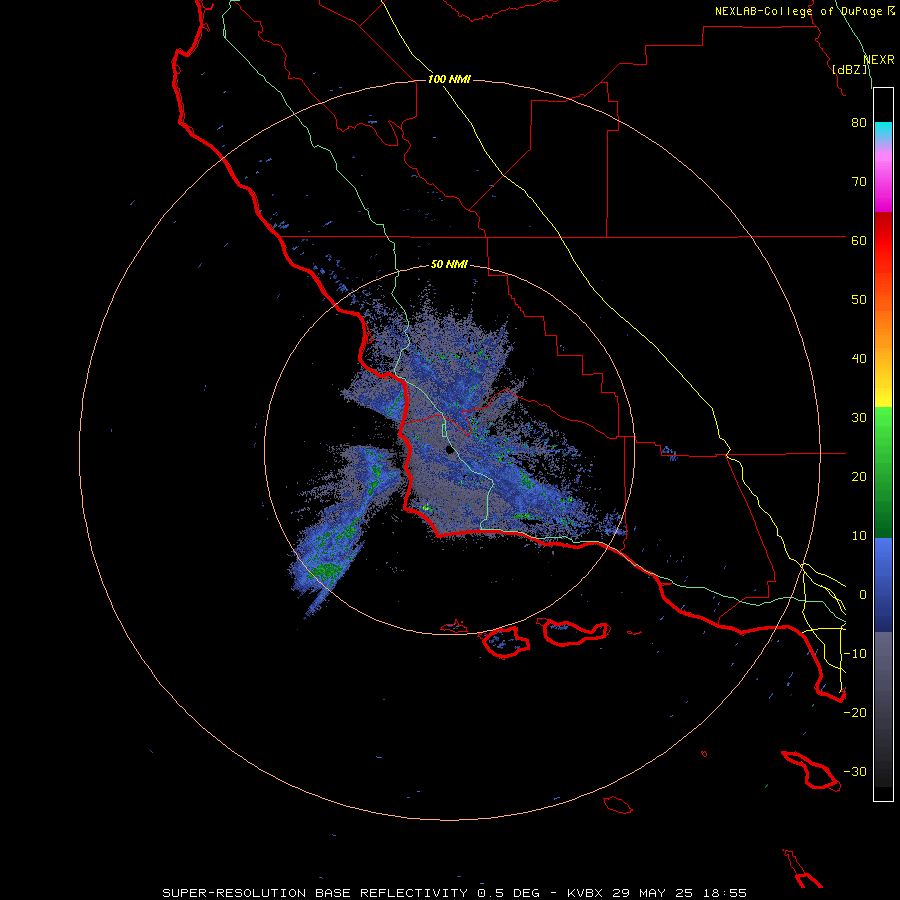Select the 30 value on dBZ scale
The image size is (900, 900).
[859, 418]
